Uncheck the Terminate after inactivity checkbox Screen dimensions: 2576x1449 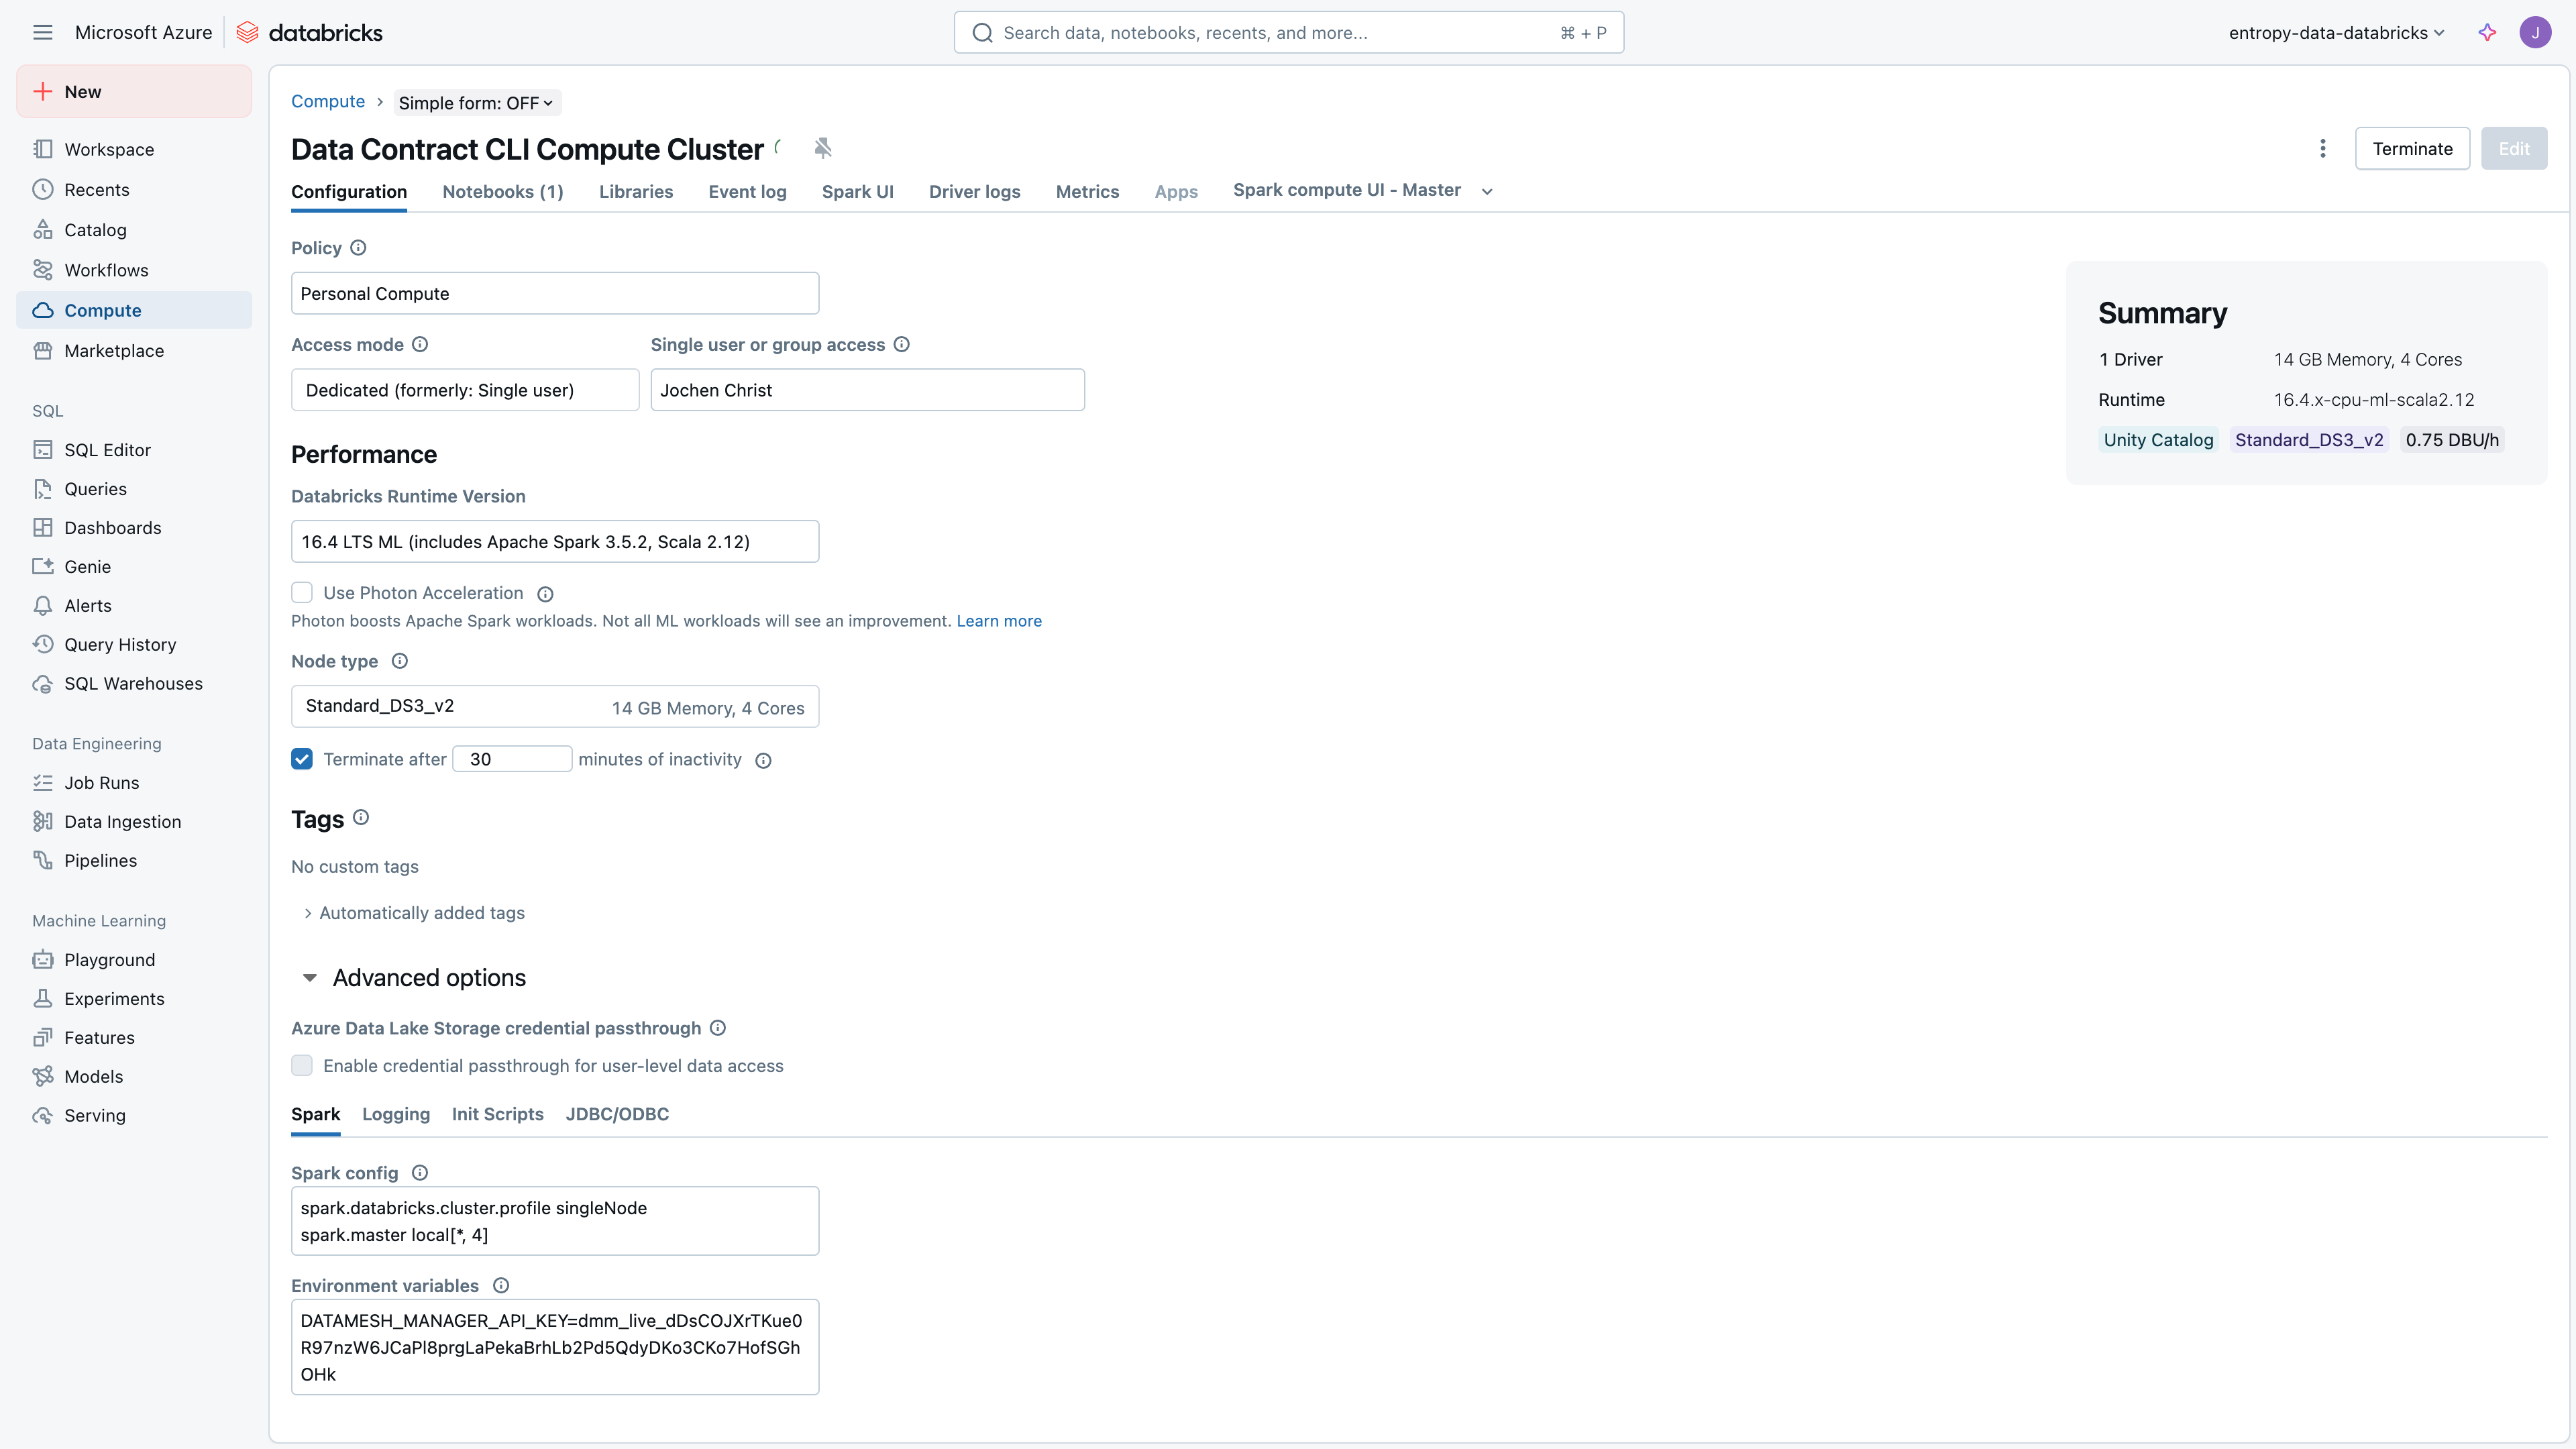pyautogui.click(x=302, y=759)
